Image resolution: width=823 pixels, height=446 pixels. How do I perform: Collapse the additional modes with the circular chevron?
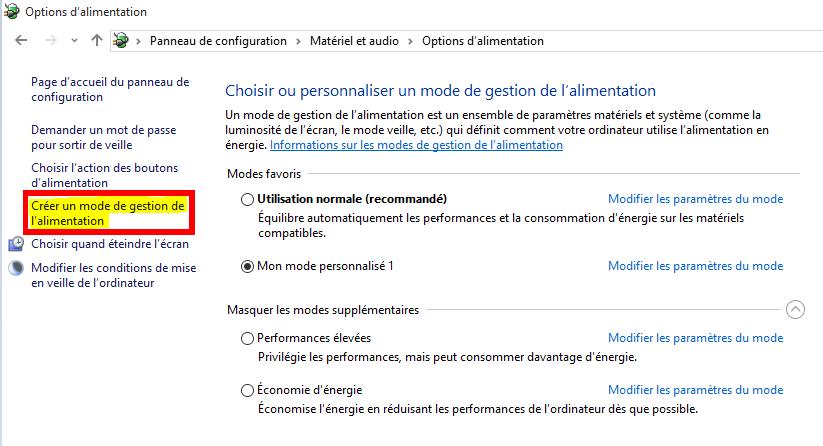(x=795, y=310)
